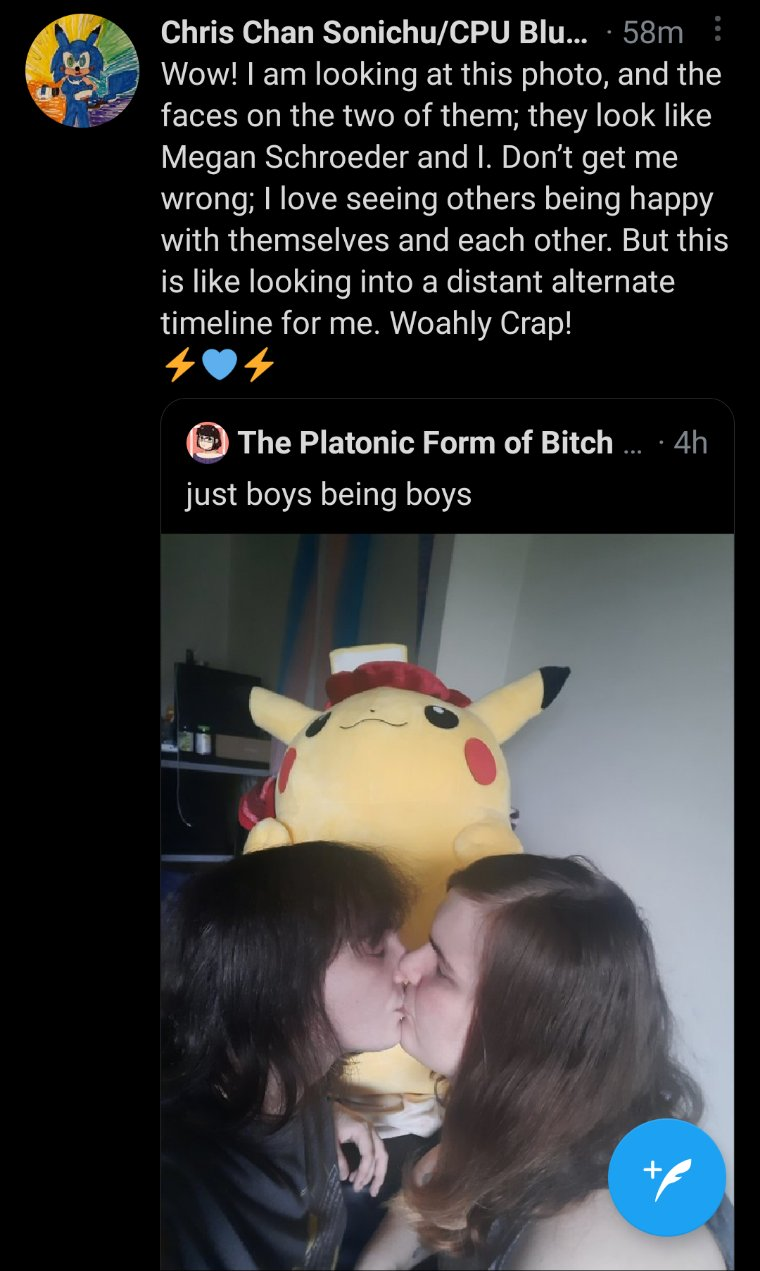Tap the tweet's opening 'Wow! I am looking' line
Viewport: 760px width, 1271px height.
coord(441,74)
